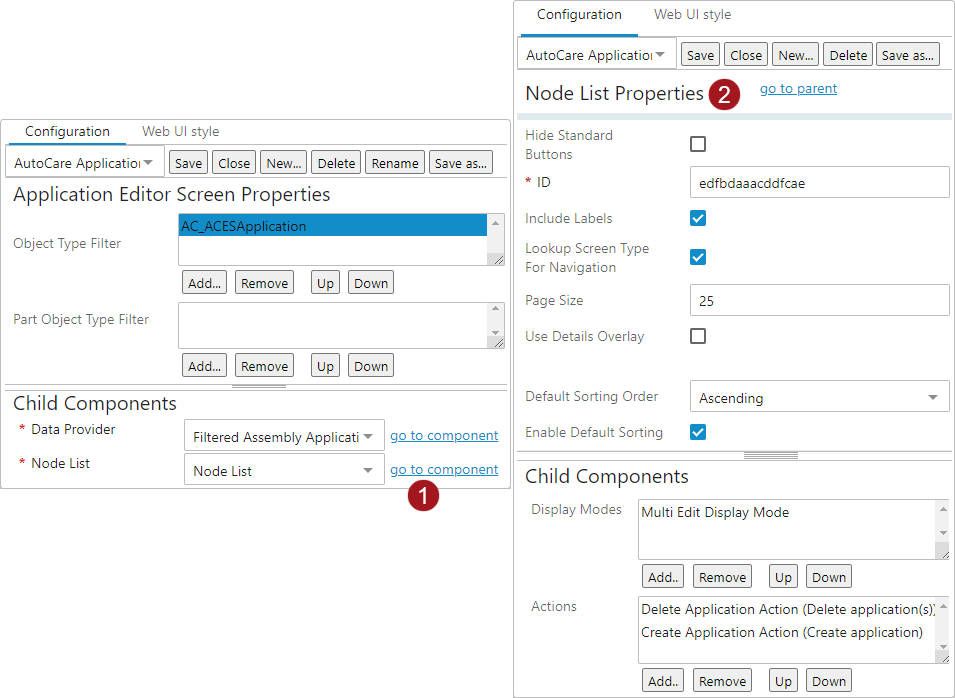Follow go to component link for Node List
This screenshot has width=955, height=698.
point(444,470)
